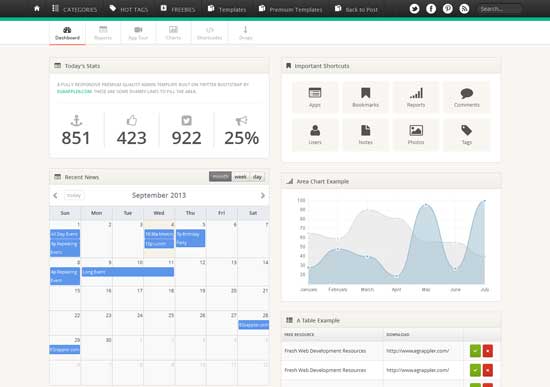Image resolution: width=550 pixels, height=387 pixels.
Task: Click the bookmark icon beside Important Shortcuts
Action: [288, 66]
